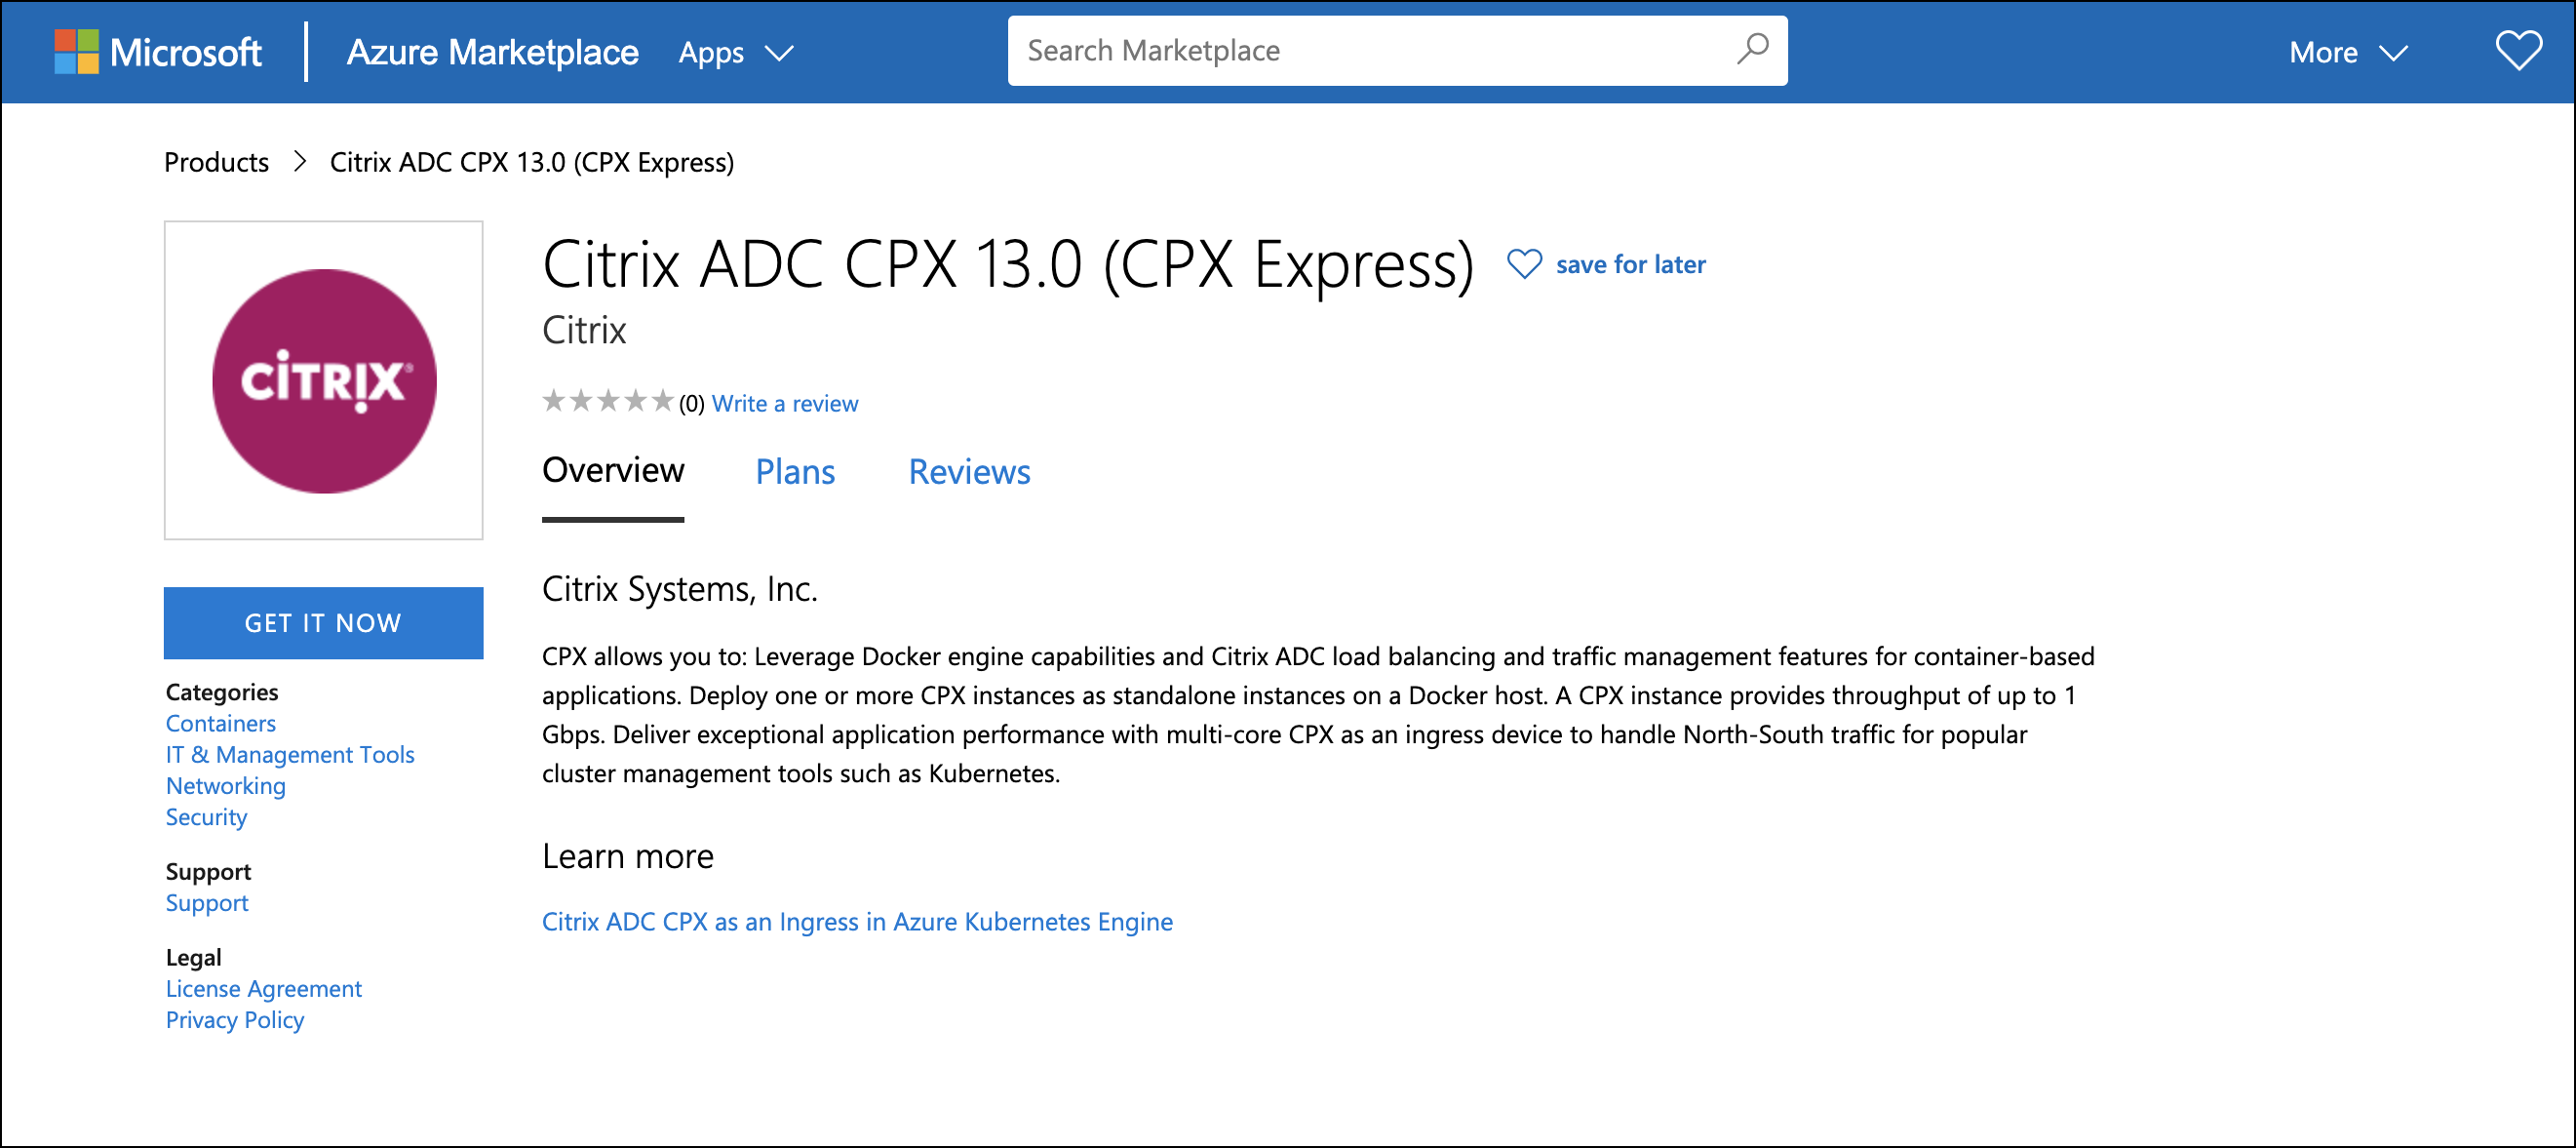Screen dimensions: 2576x1148
Task: Click the Microsoft logo
Action: pos(158,51)
